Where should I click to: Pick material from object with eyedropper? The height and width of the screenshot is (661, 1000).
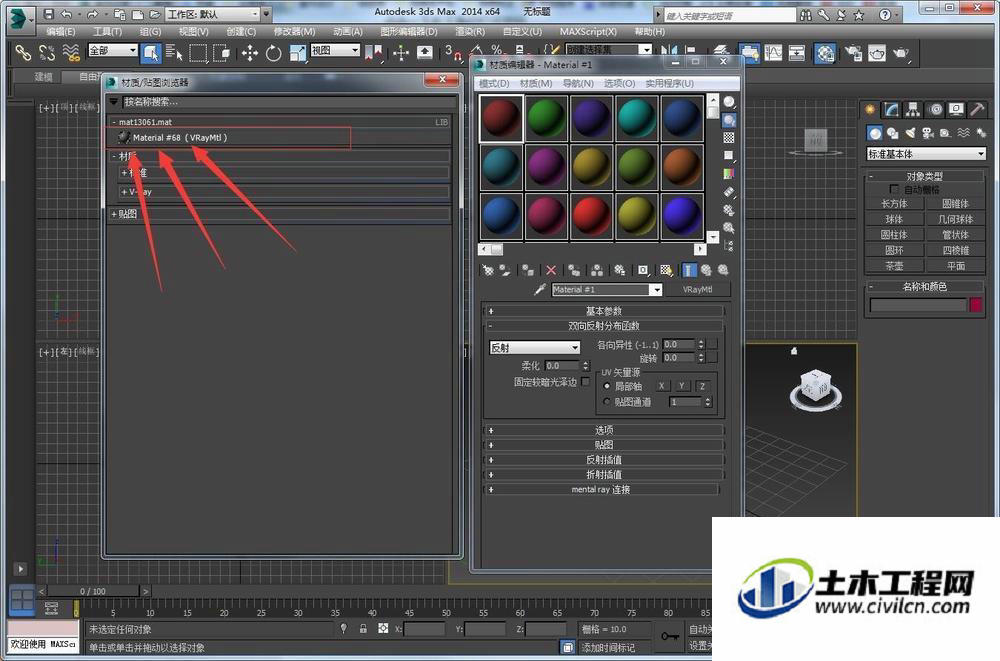pyautogui.click(x=540, y=290)
